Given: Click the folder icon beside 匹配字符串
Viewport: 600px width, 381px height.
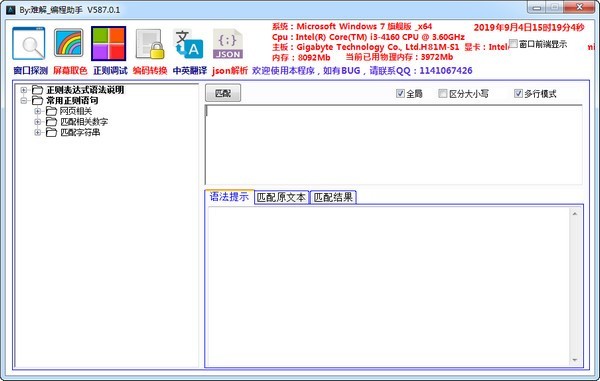Looking at the screenshot, I should tap(51, 132).
